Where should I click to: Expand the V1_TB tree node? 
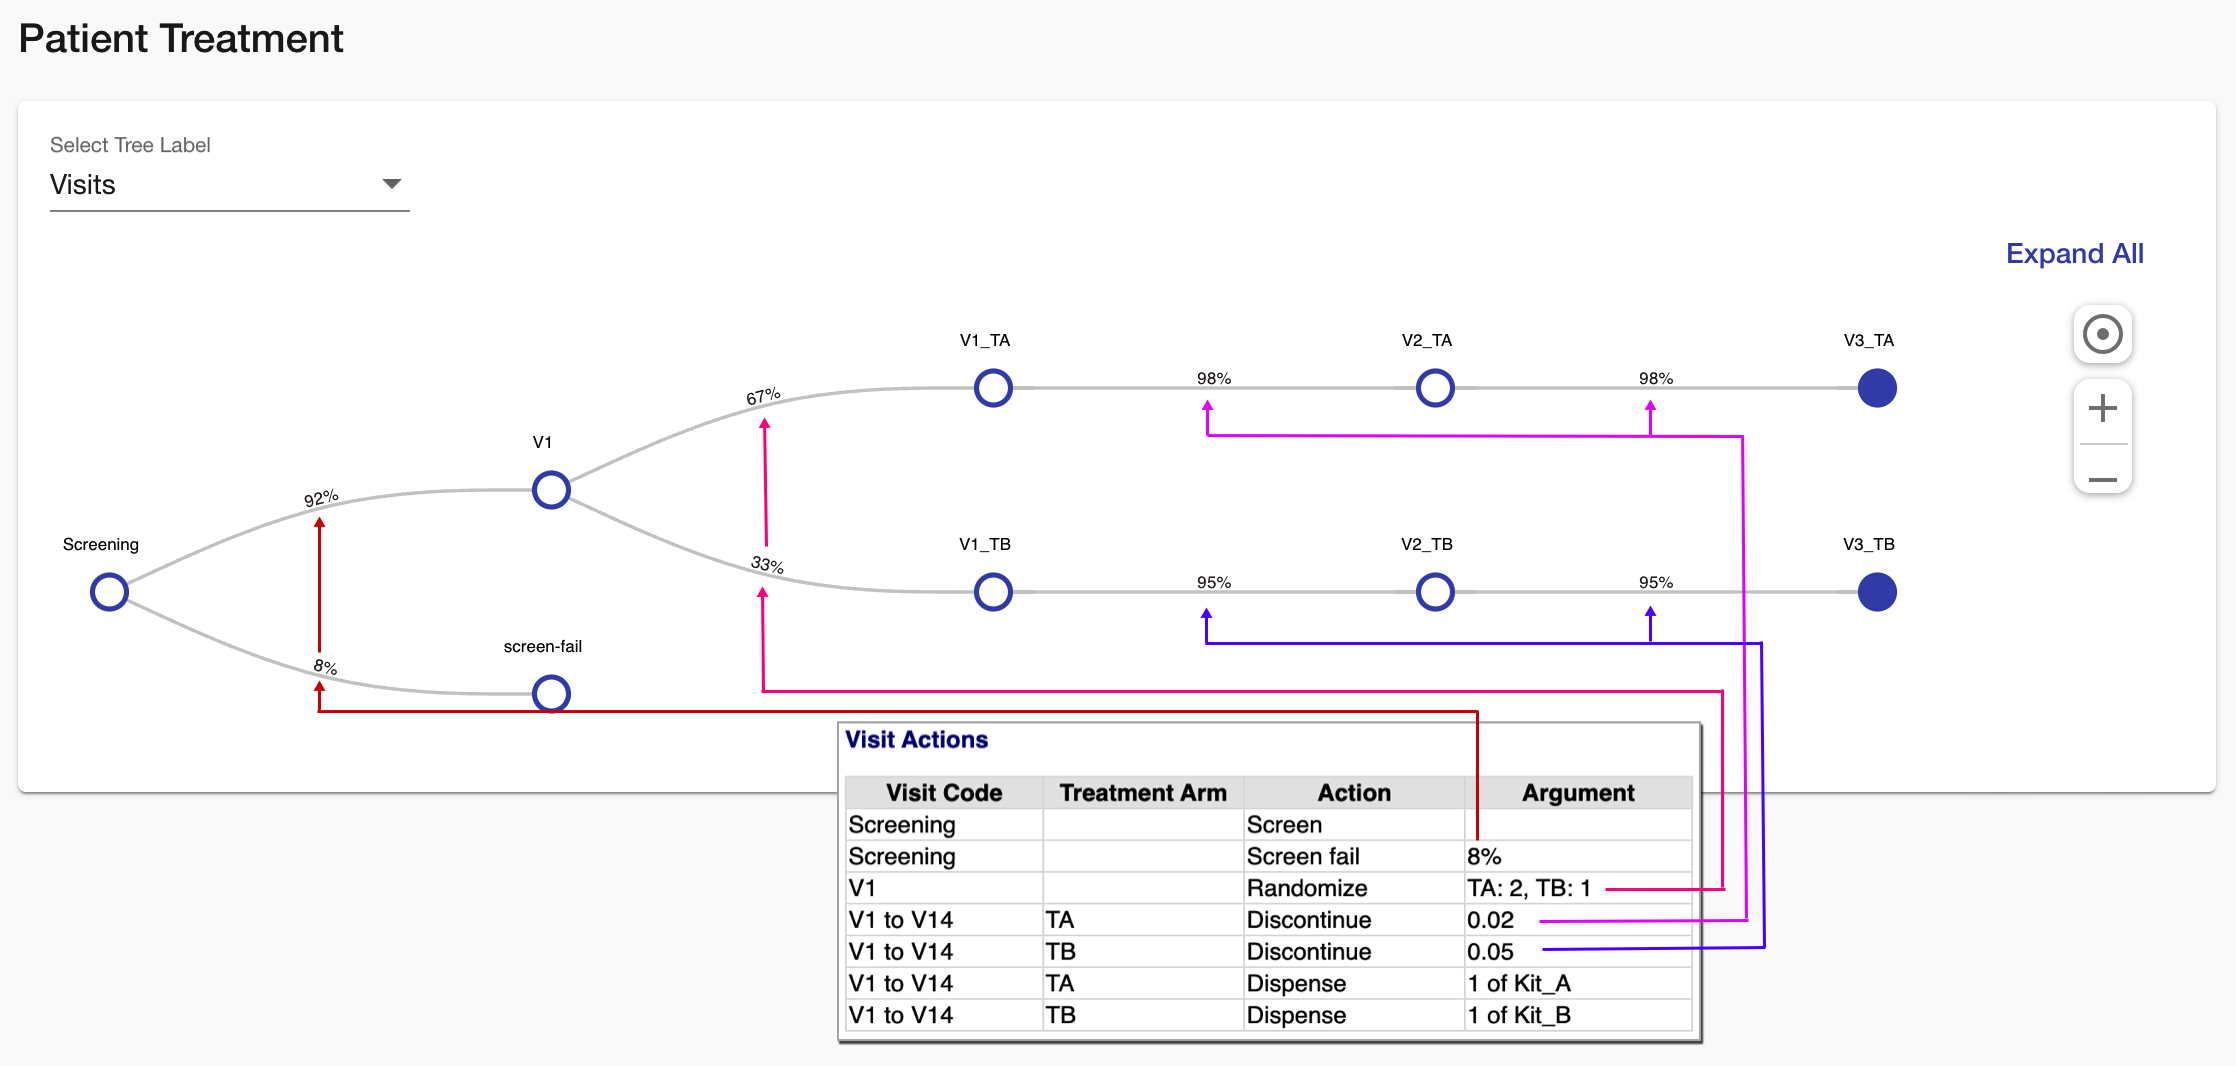[993, 592]
